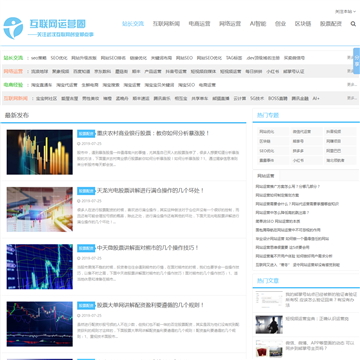Select 股票配资 in the top navigation
Screen dimensions: 360x360
[x=331, y=24]
